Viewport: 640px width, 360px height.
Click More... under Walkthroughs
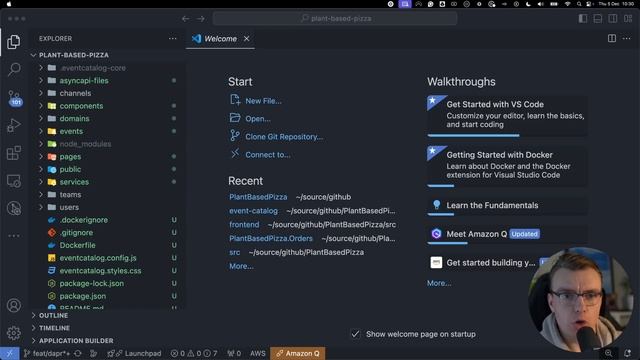tap(439, 283)
